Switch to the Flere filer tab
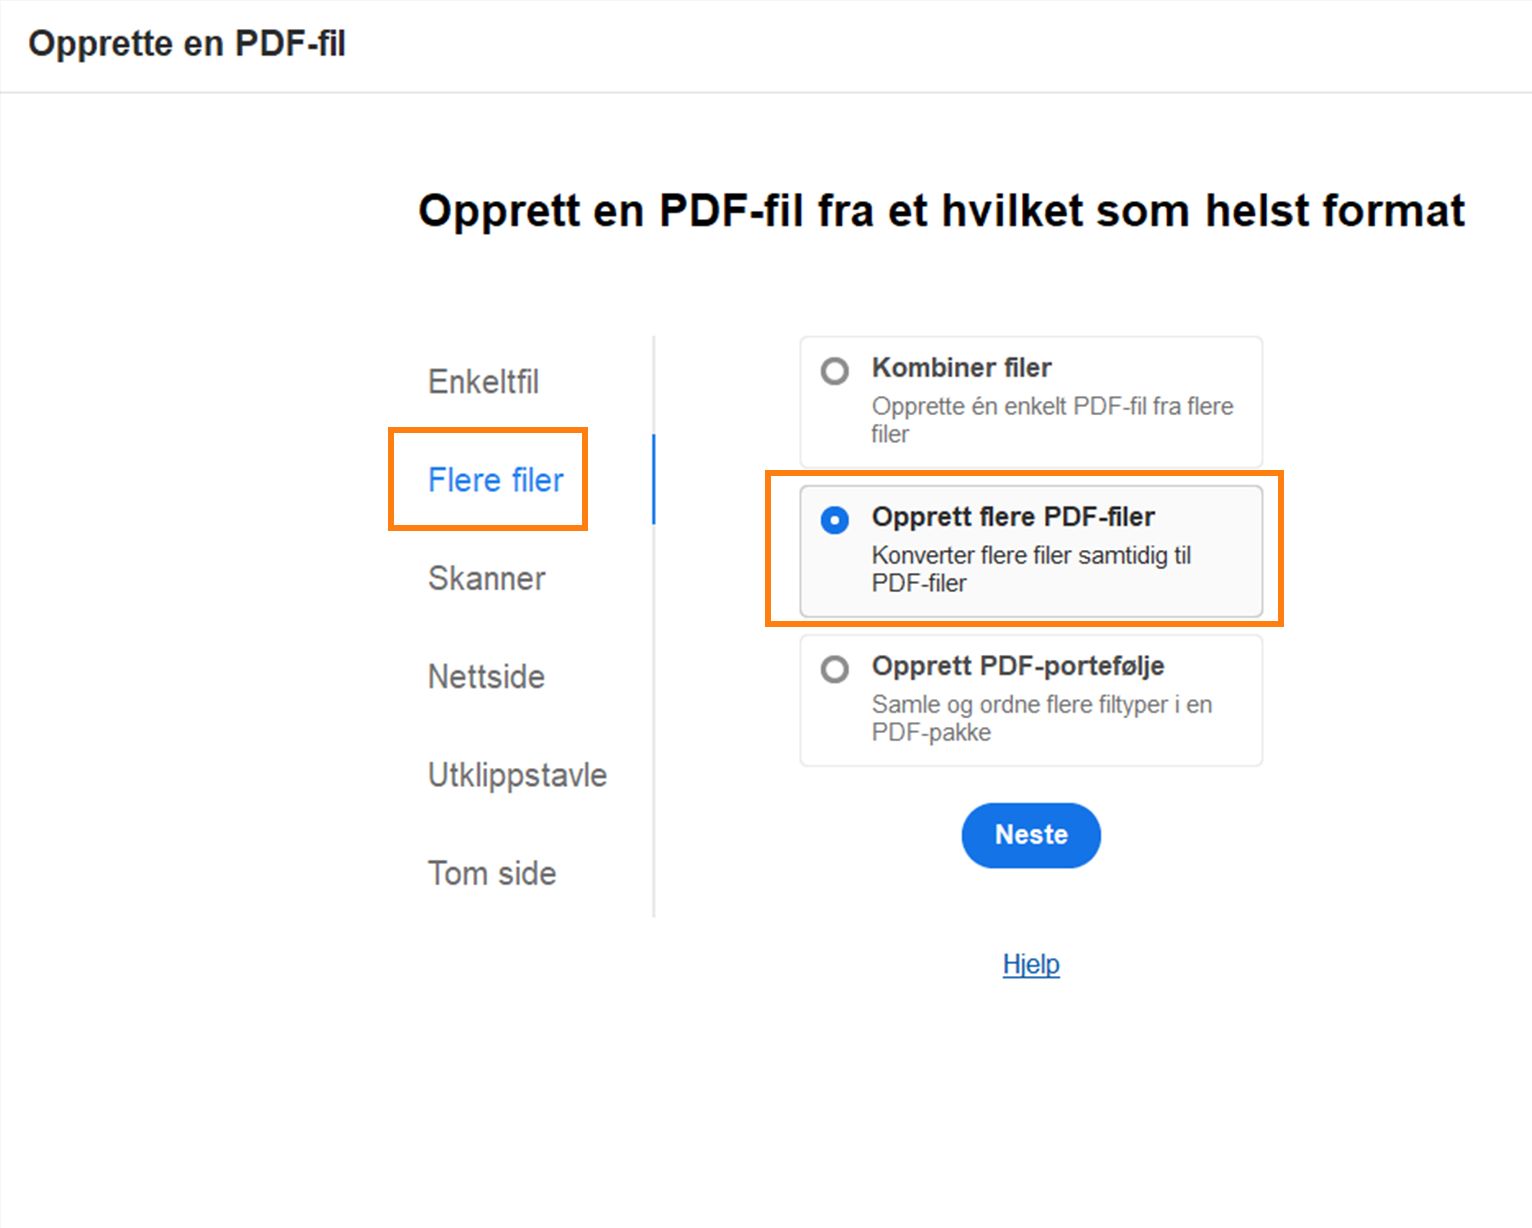1532x1228 pixels. point(495,480)
